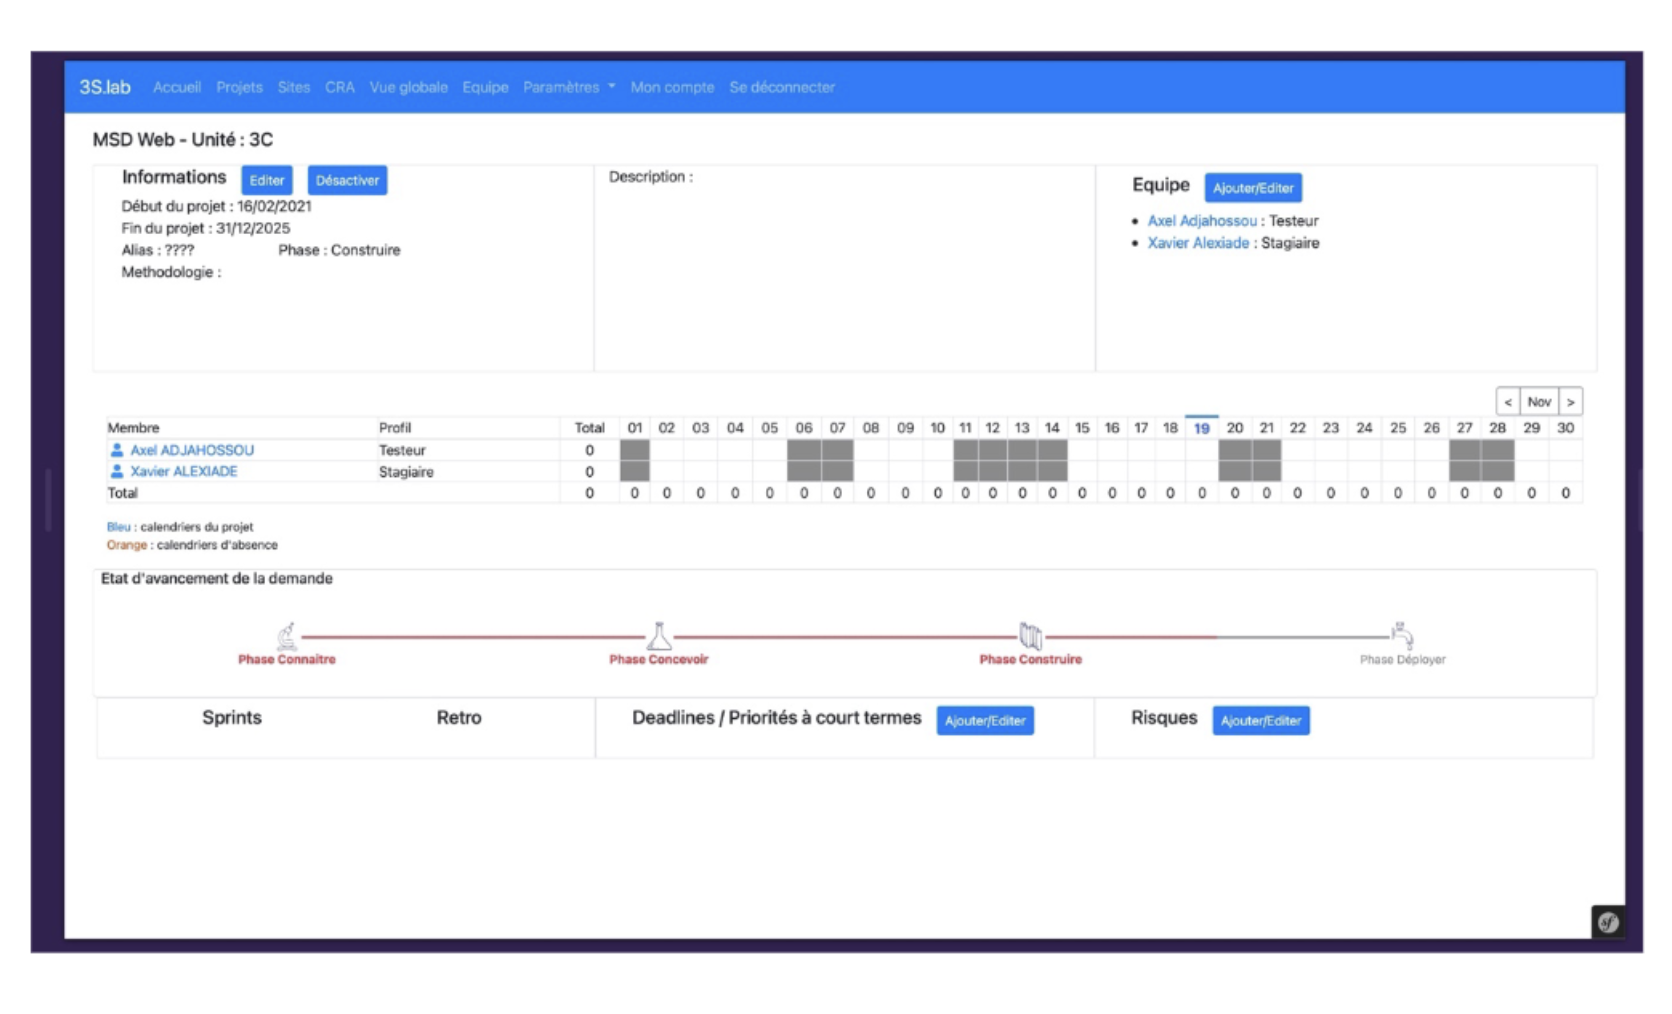Open Xavier ALEXIADE row in the calendar
Viewport: 1672px width, 1014px height.
pyautogui.click(x=184, y=471)
